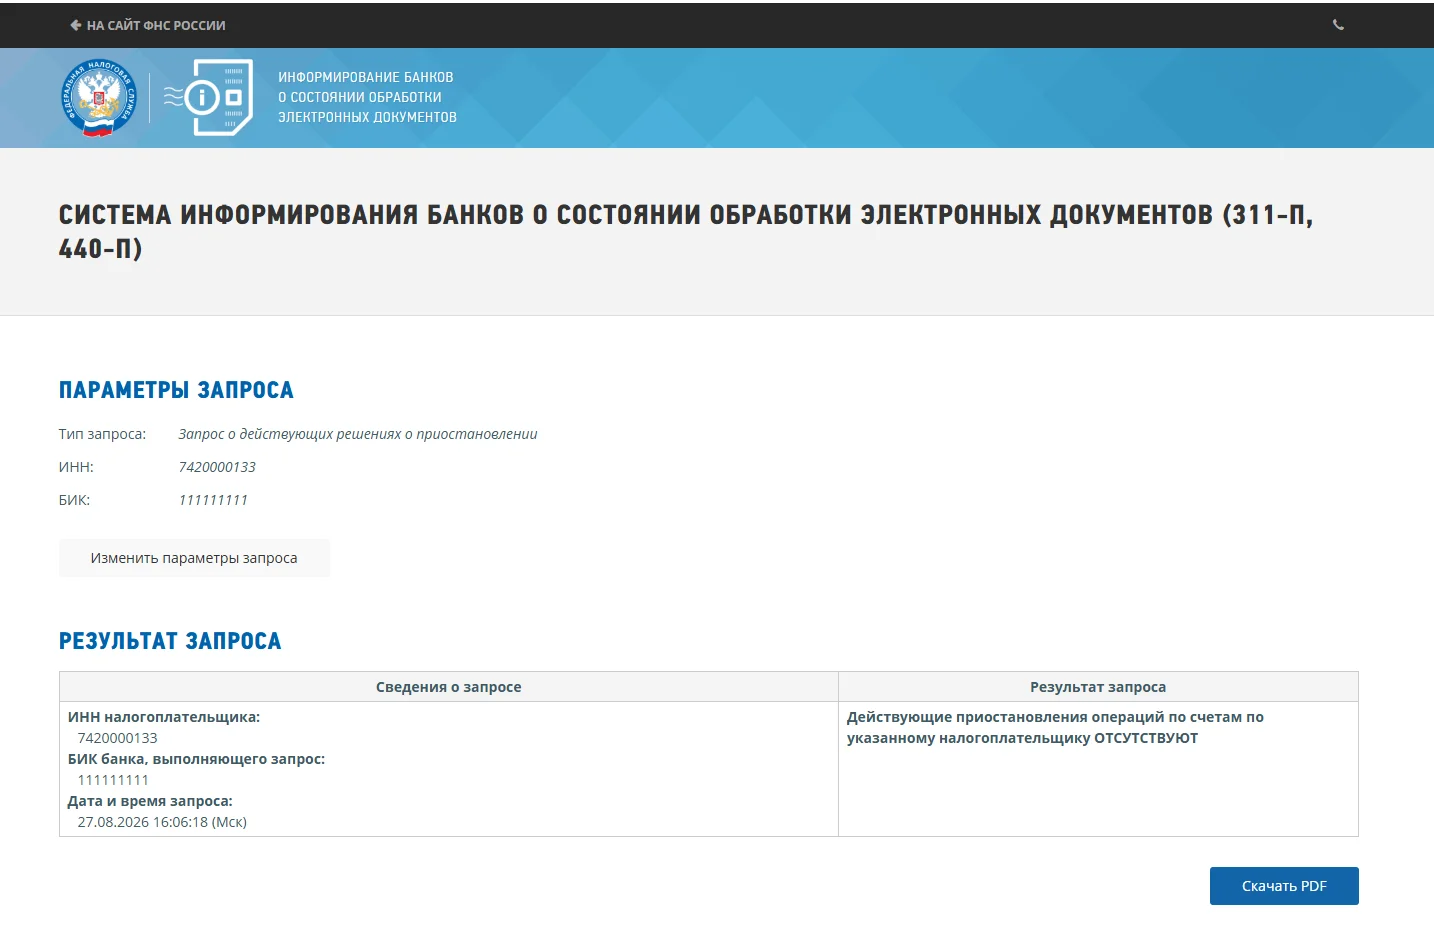Click the РЕЗУЛЬТАТ ЗАПРОСА section heading

tap(170, 641)
